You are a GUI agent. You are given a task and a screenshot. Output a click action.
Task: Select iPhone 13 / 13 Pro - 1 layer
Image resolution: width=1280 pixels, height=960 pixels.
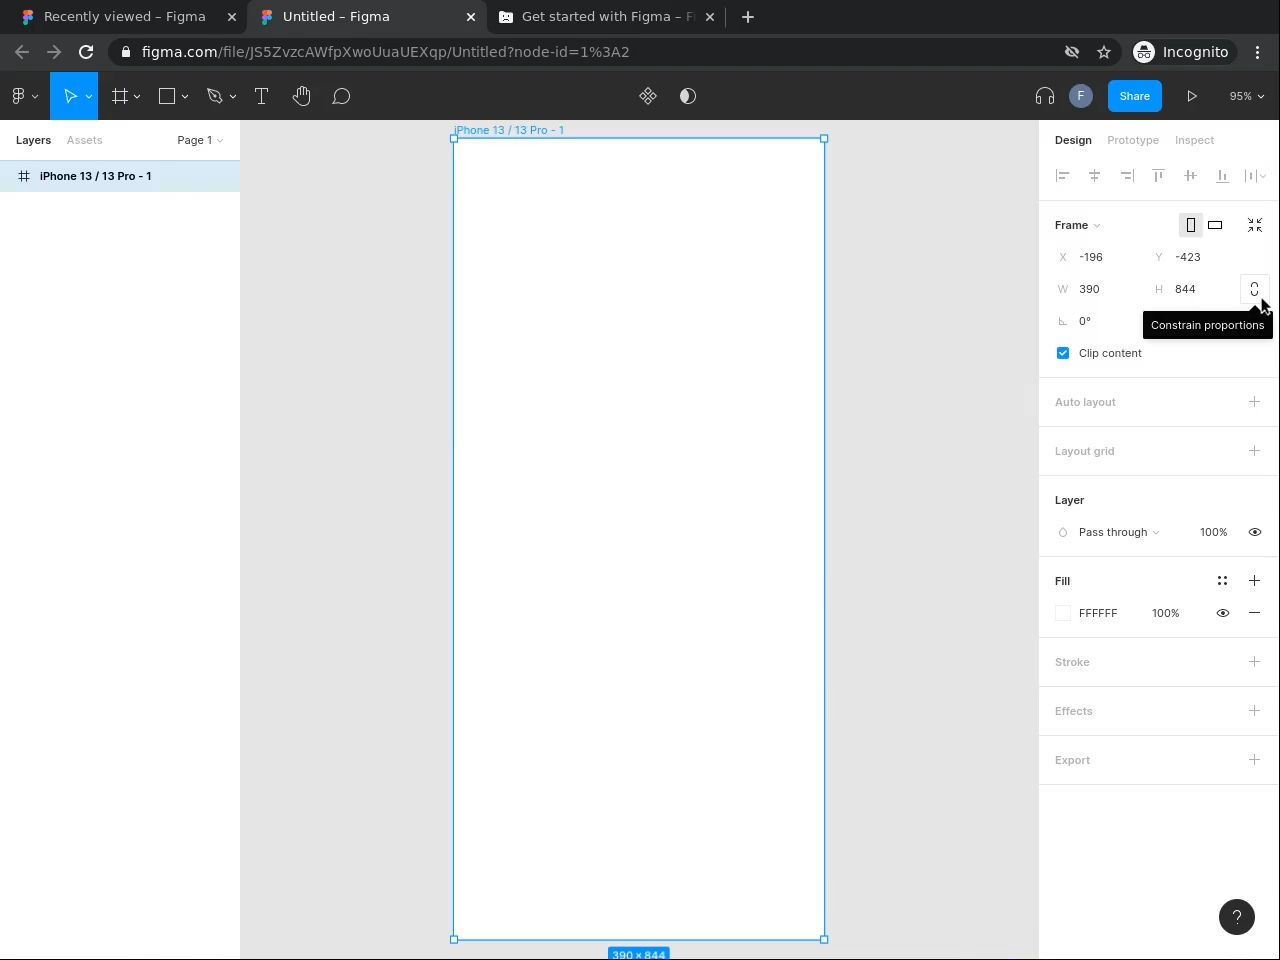pyautogui.click(x=120, y=176)
